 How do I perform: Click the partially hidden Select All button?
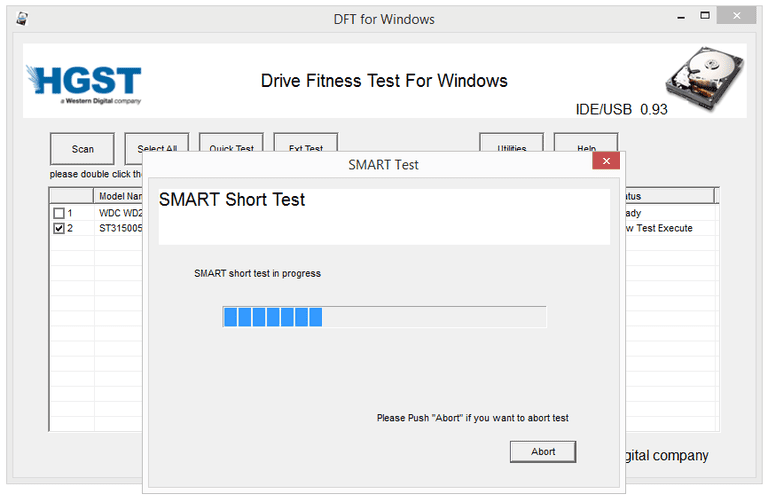[157, 143]
